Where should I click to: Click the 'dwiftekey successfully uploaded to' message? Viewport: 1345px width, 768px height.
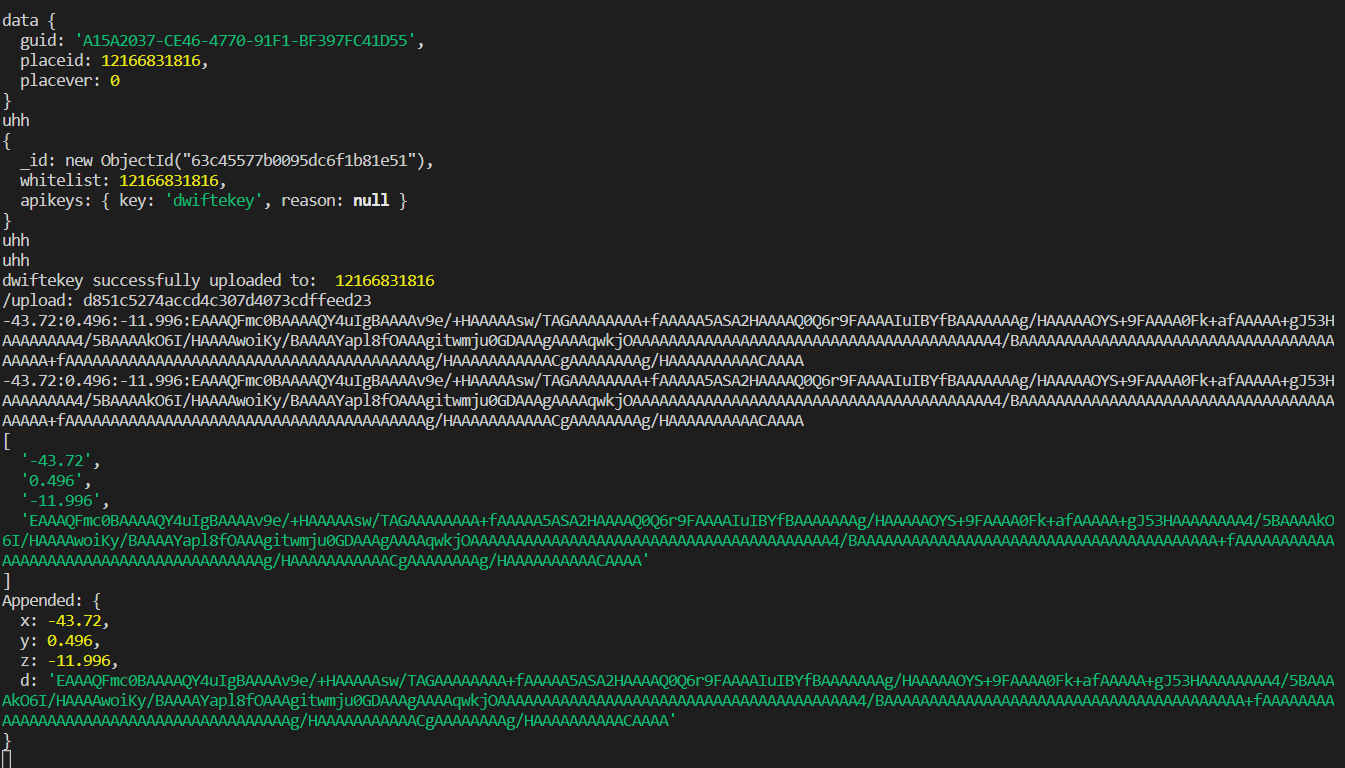click(x=150, y=280)
